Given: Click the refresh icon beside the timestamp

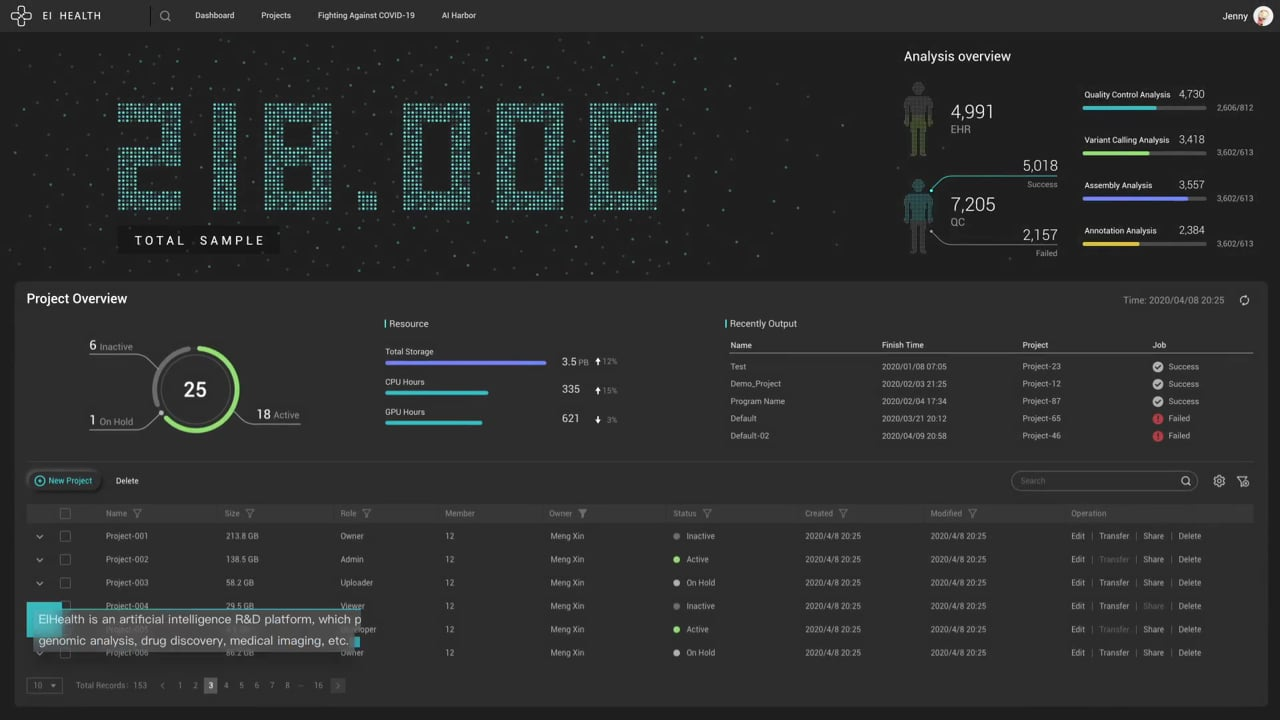Looking at the screenshot, I should click(x=1244, y=300).
